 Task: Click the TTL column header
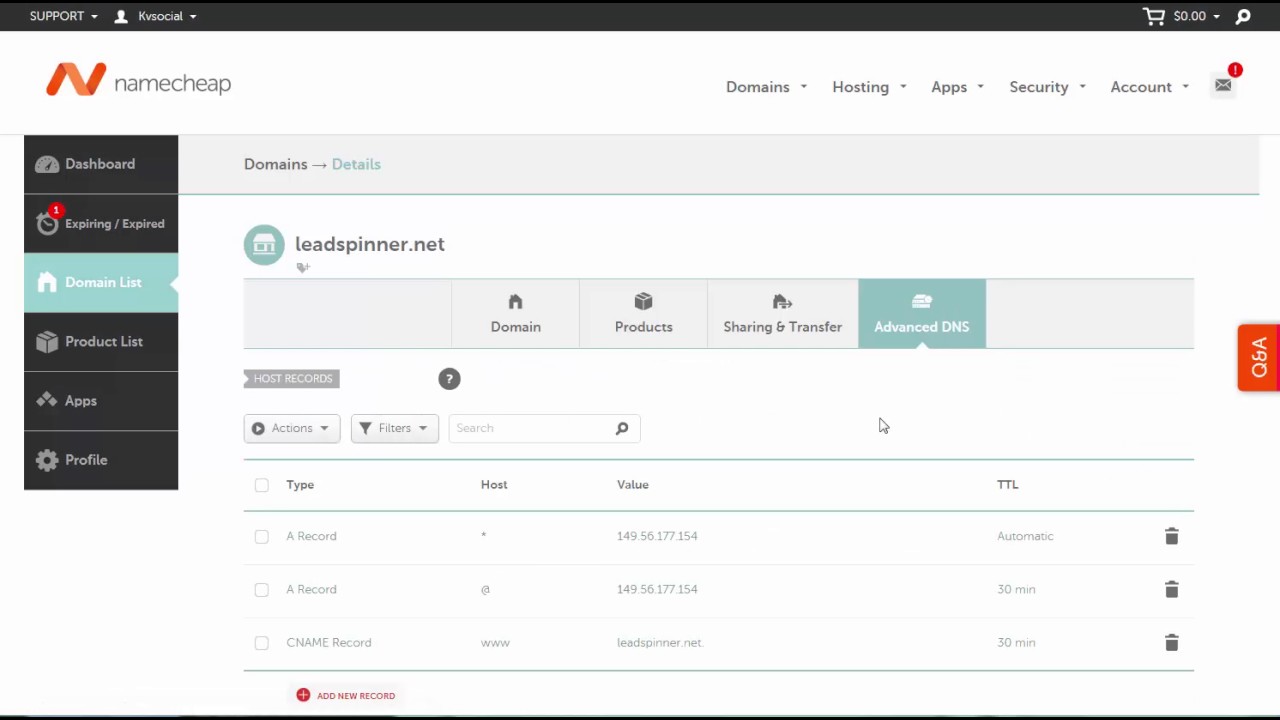1007,485
